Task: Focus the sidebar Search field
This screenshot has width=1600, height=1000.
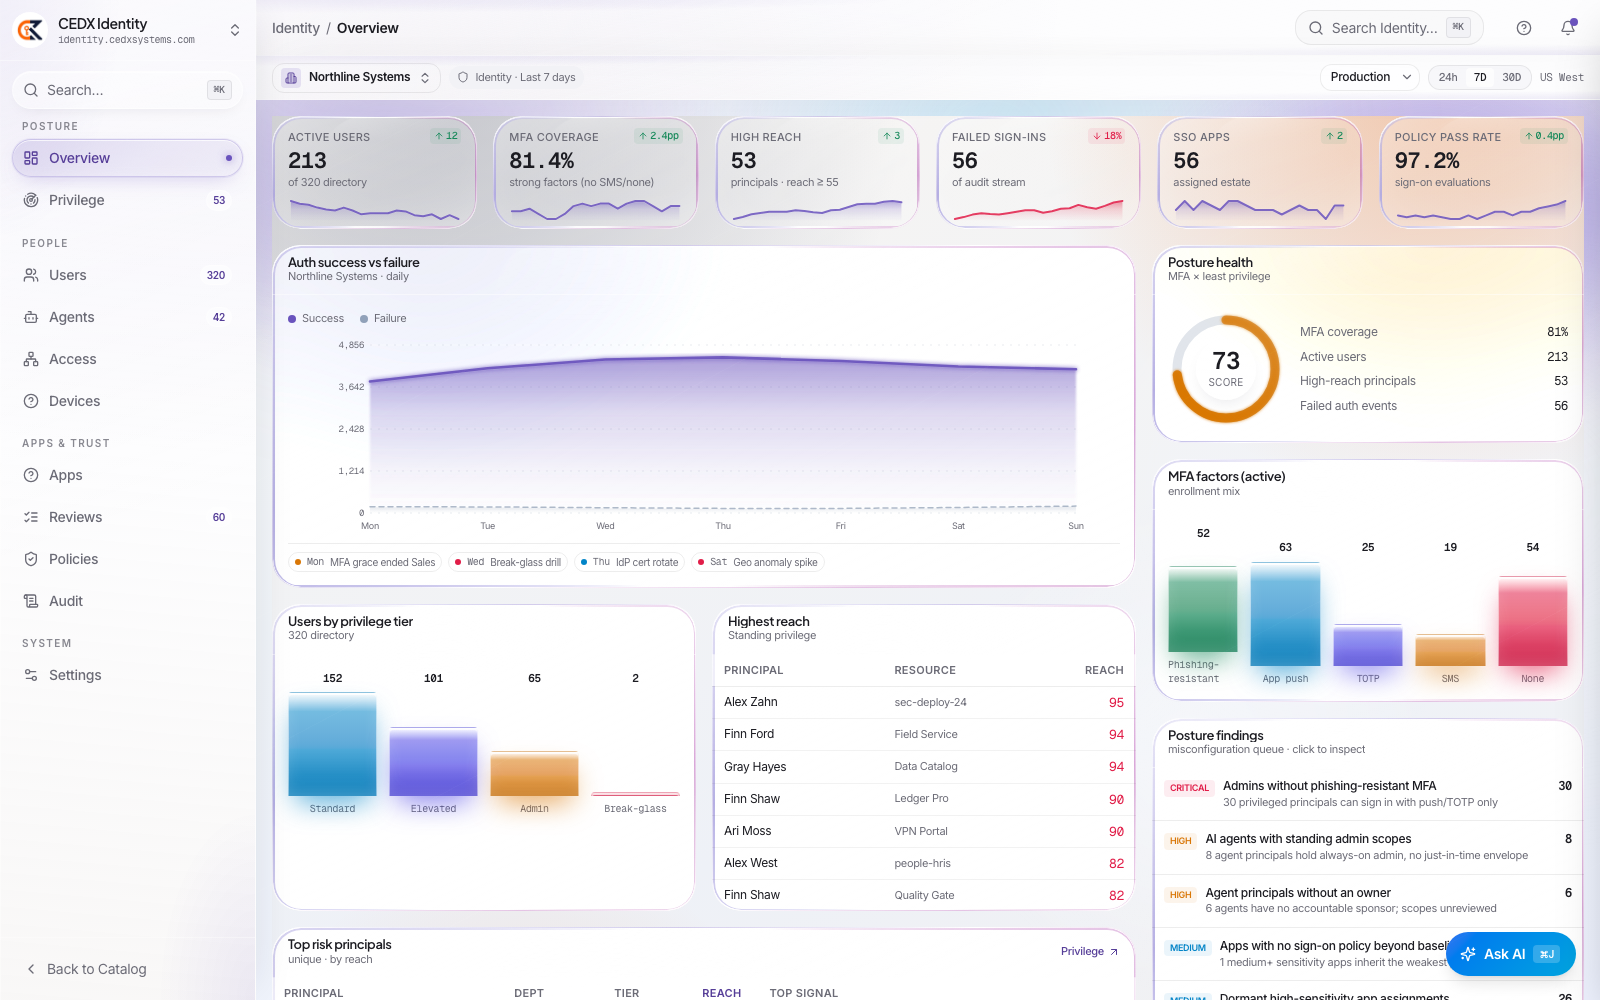Action: [127, 90]
